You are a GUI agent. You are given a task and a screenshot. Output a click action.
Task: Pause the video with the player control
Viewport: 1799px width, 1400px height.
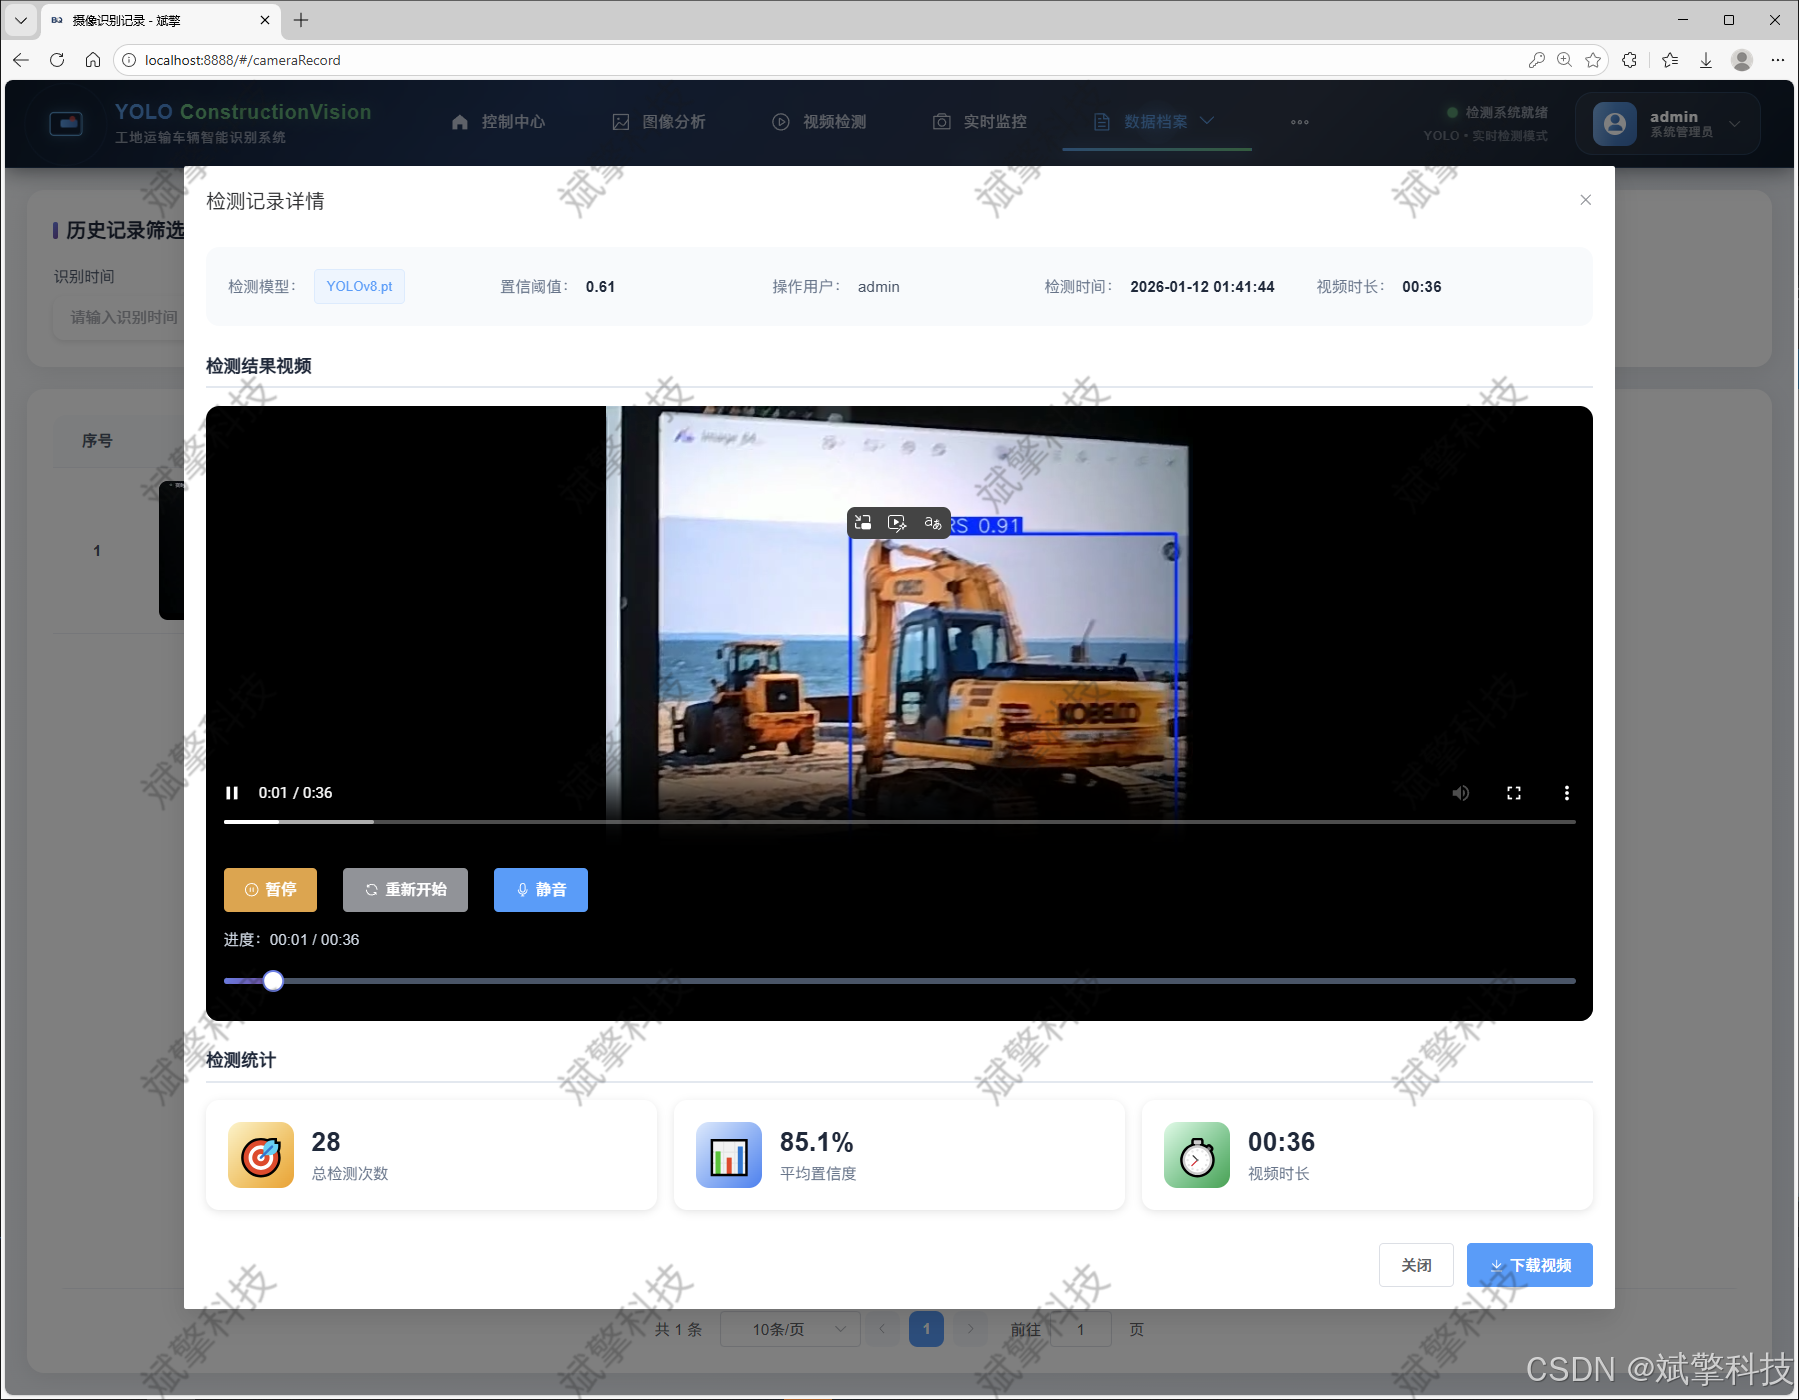tap(232, 793)
